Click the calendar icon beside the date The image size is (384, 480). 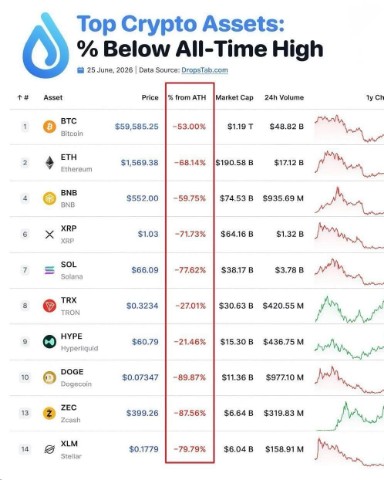[80, 70]
